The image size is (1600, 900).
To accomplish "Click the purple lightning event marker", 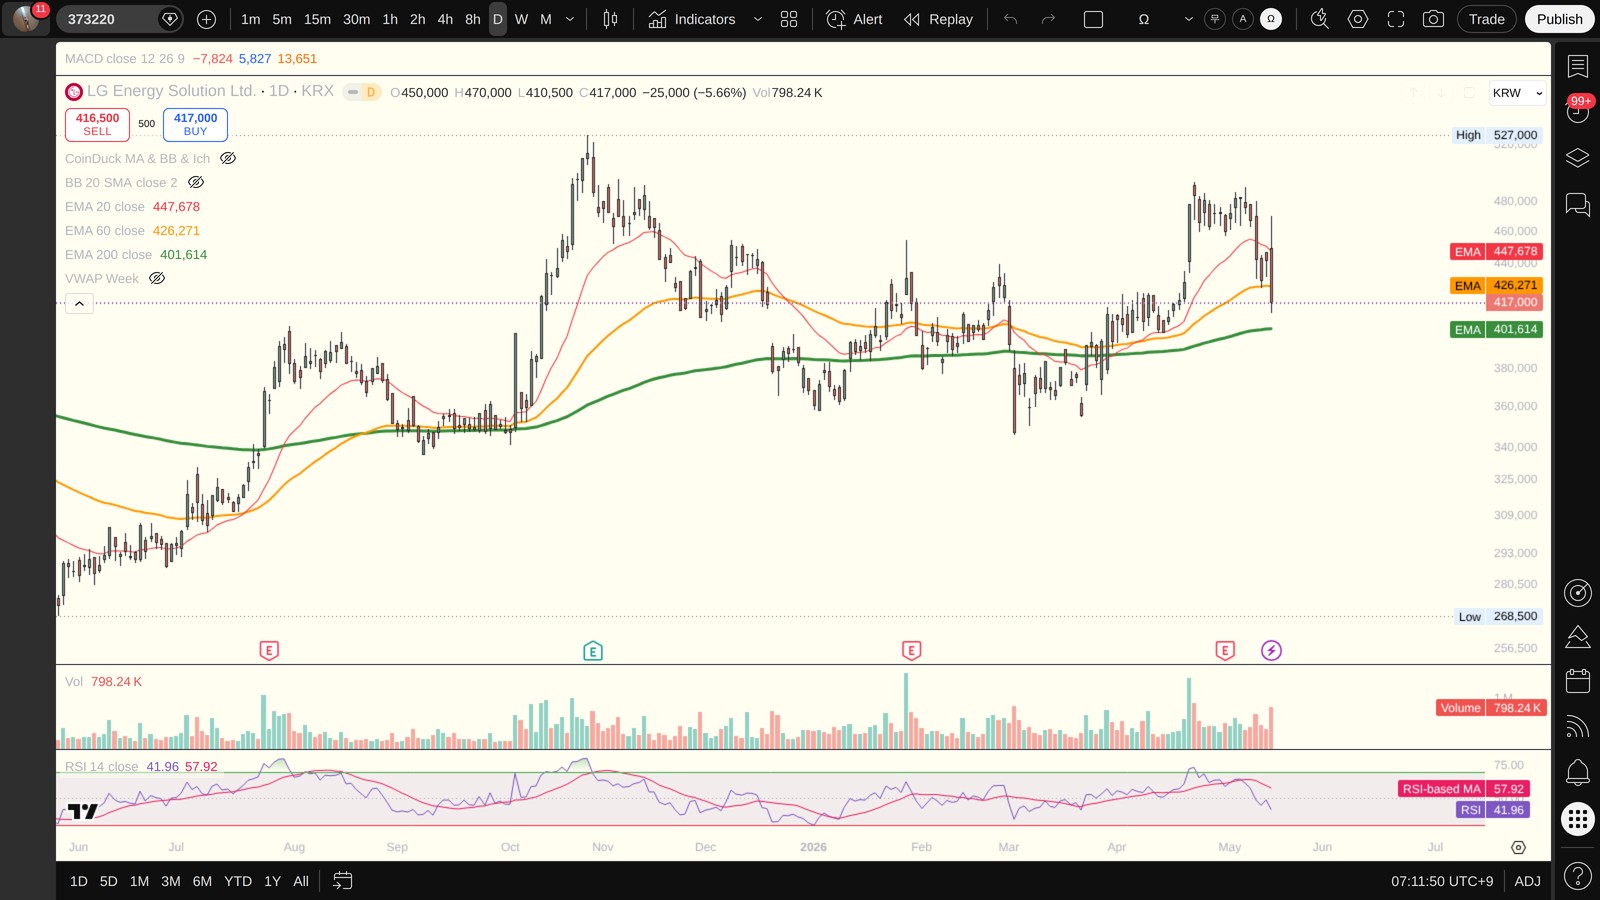I will 1271,651.
